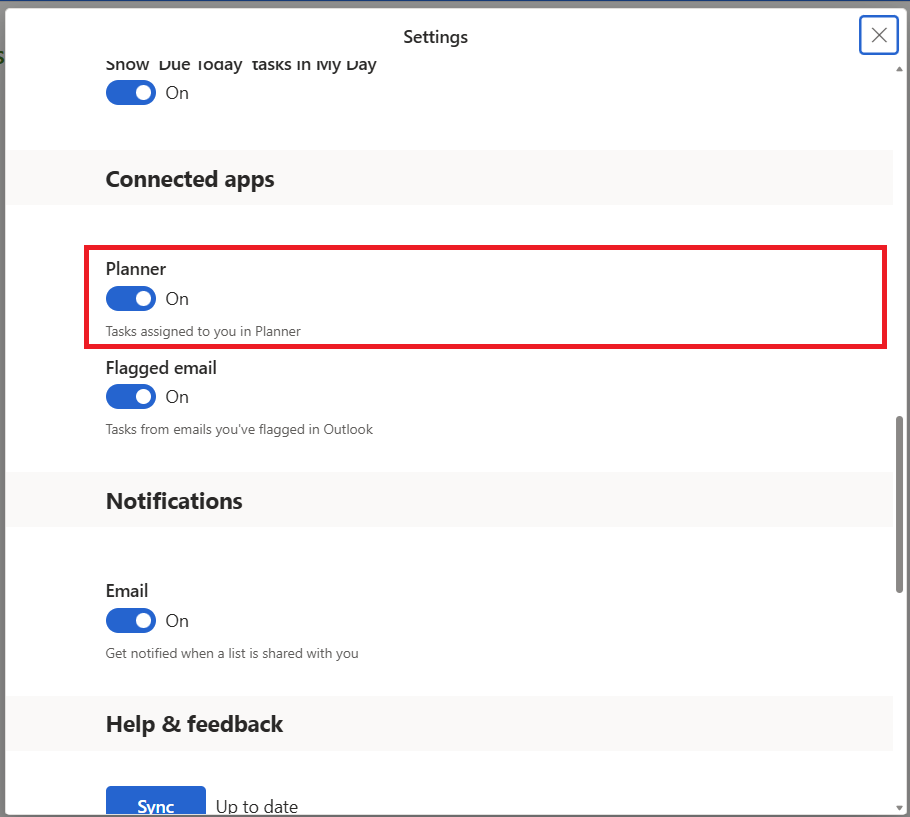This screenshot has height=817, width=910.
Task: Click the scrollbar down arrow
Action: tap(899, 807)
